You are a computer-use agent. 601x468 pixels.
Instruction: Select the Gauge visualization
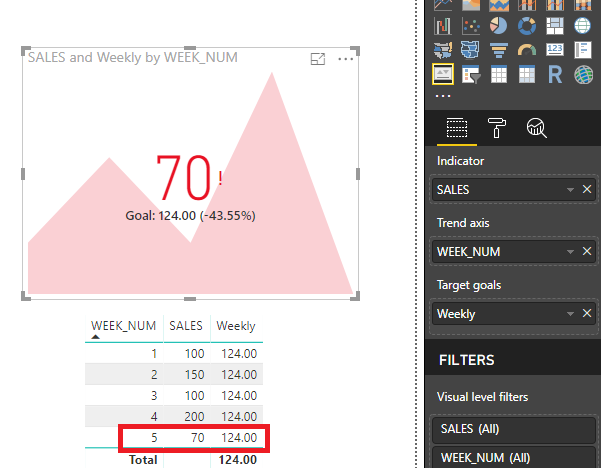(x=527, y=50)
